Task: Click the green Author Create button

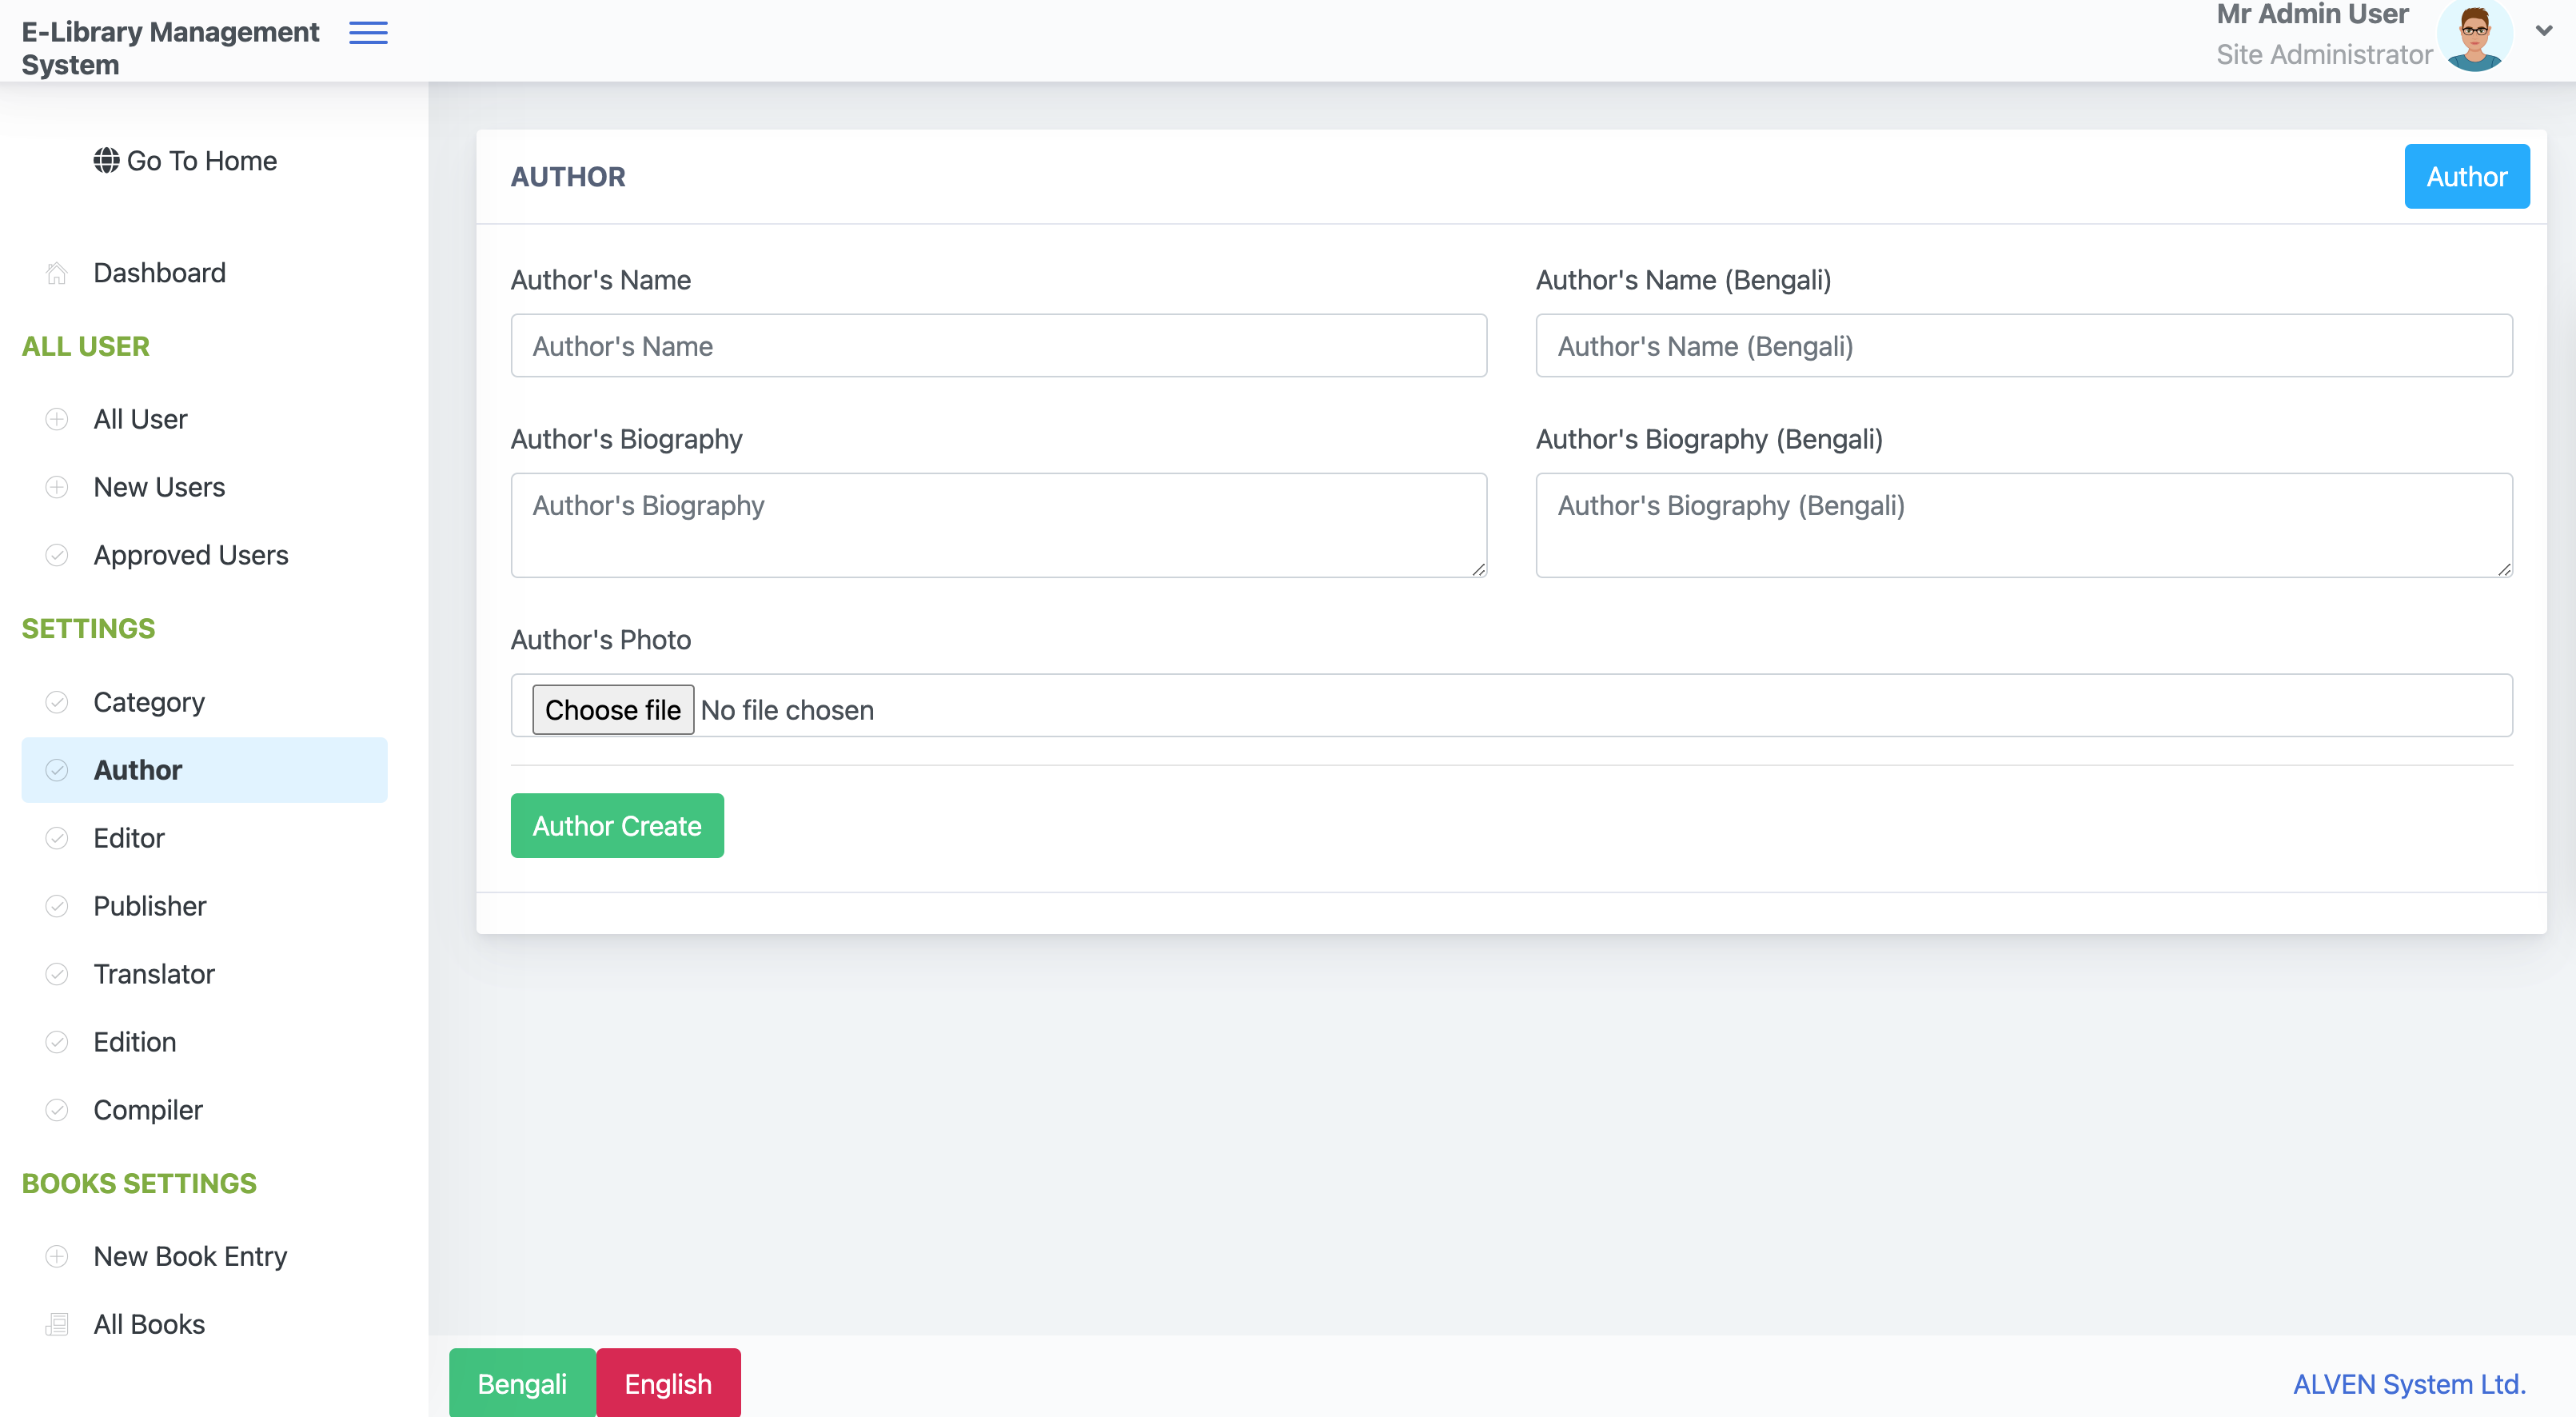Action: point(617,825)
